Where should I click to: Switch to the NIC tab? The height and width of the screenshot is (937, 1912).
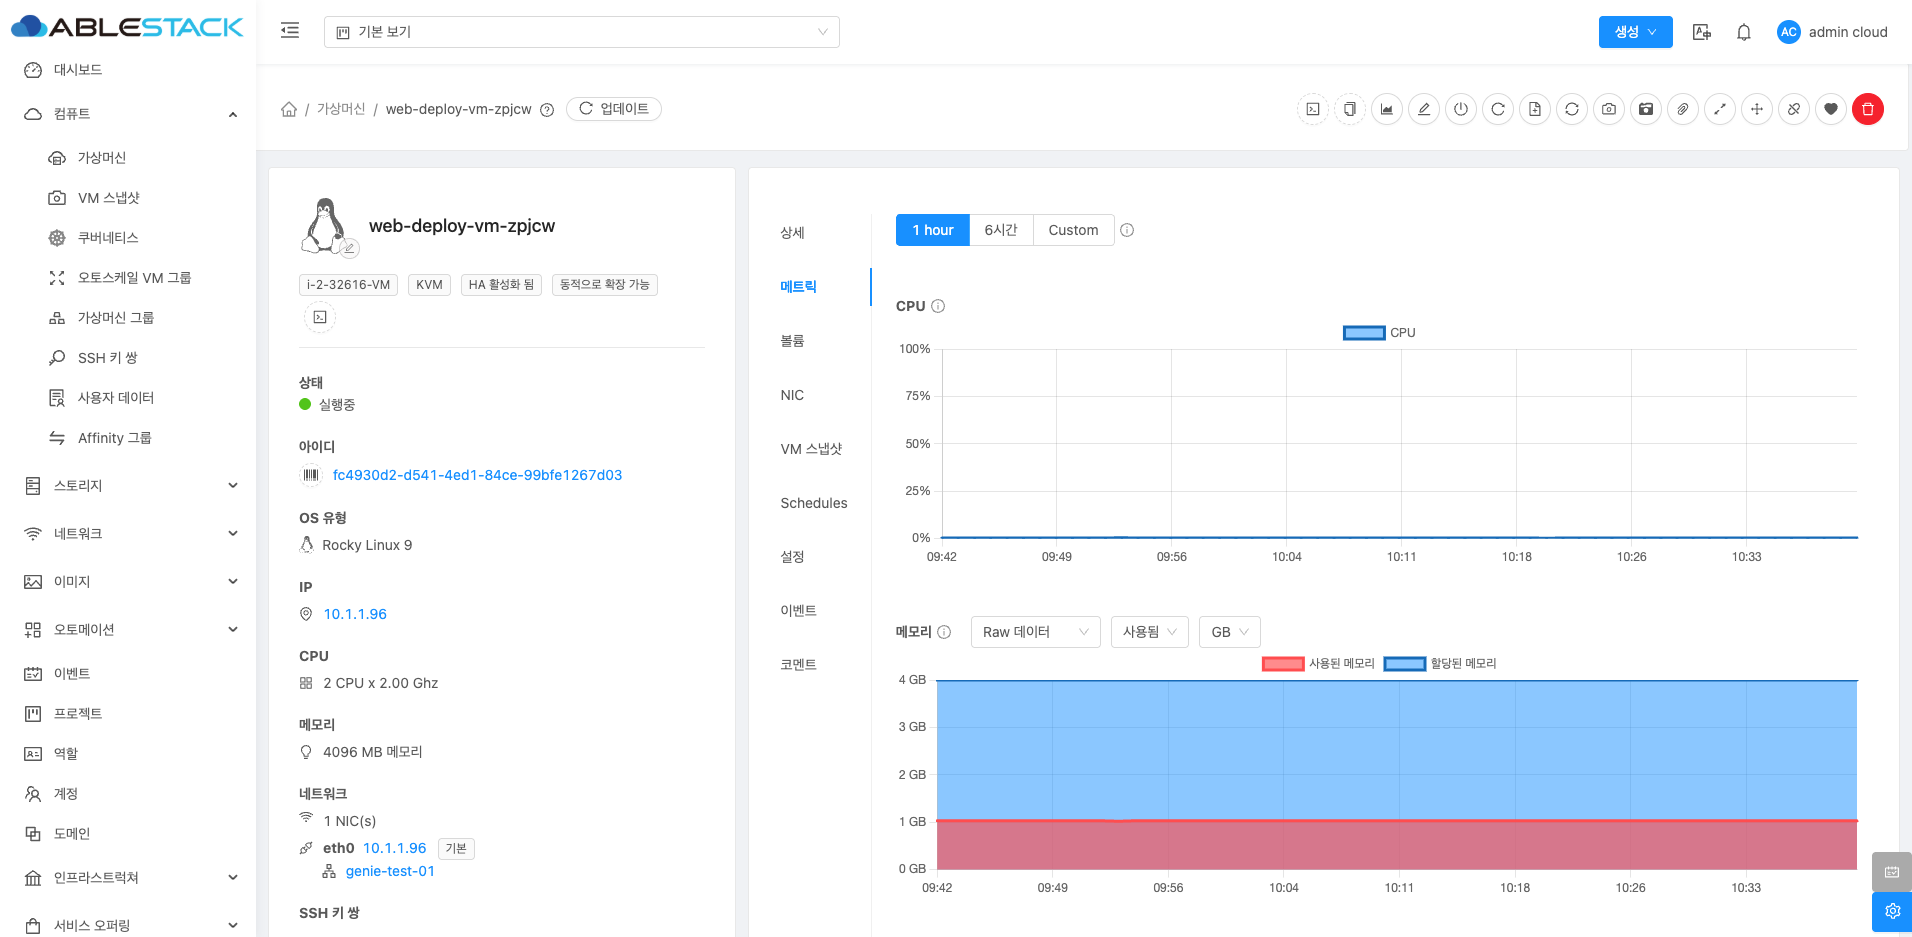pyautogui.click(x=792, y=395)
